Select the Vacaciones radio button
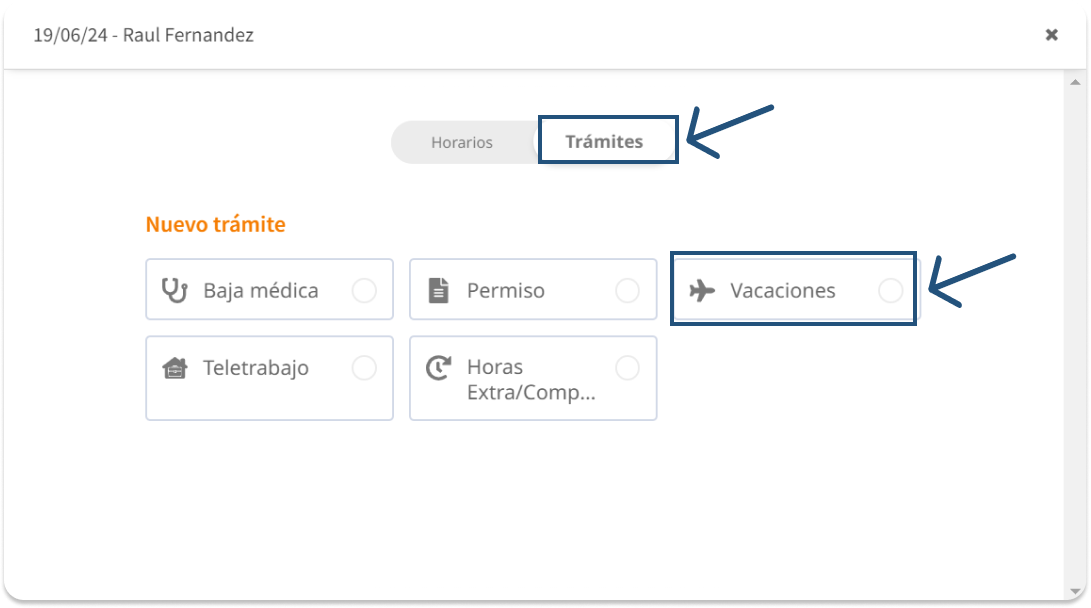 tap(890, 291)
